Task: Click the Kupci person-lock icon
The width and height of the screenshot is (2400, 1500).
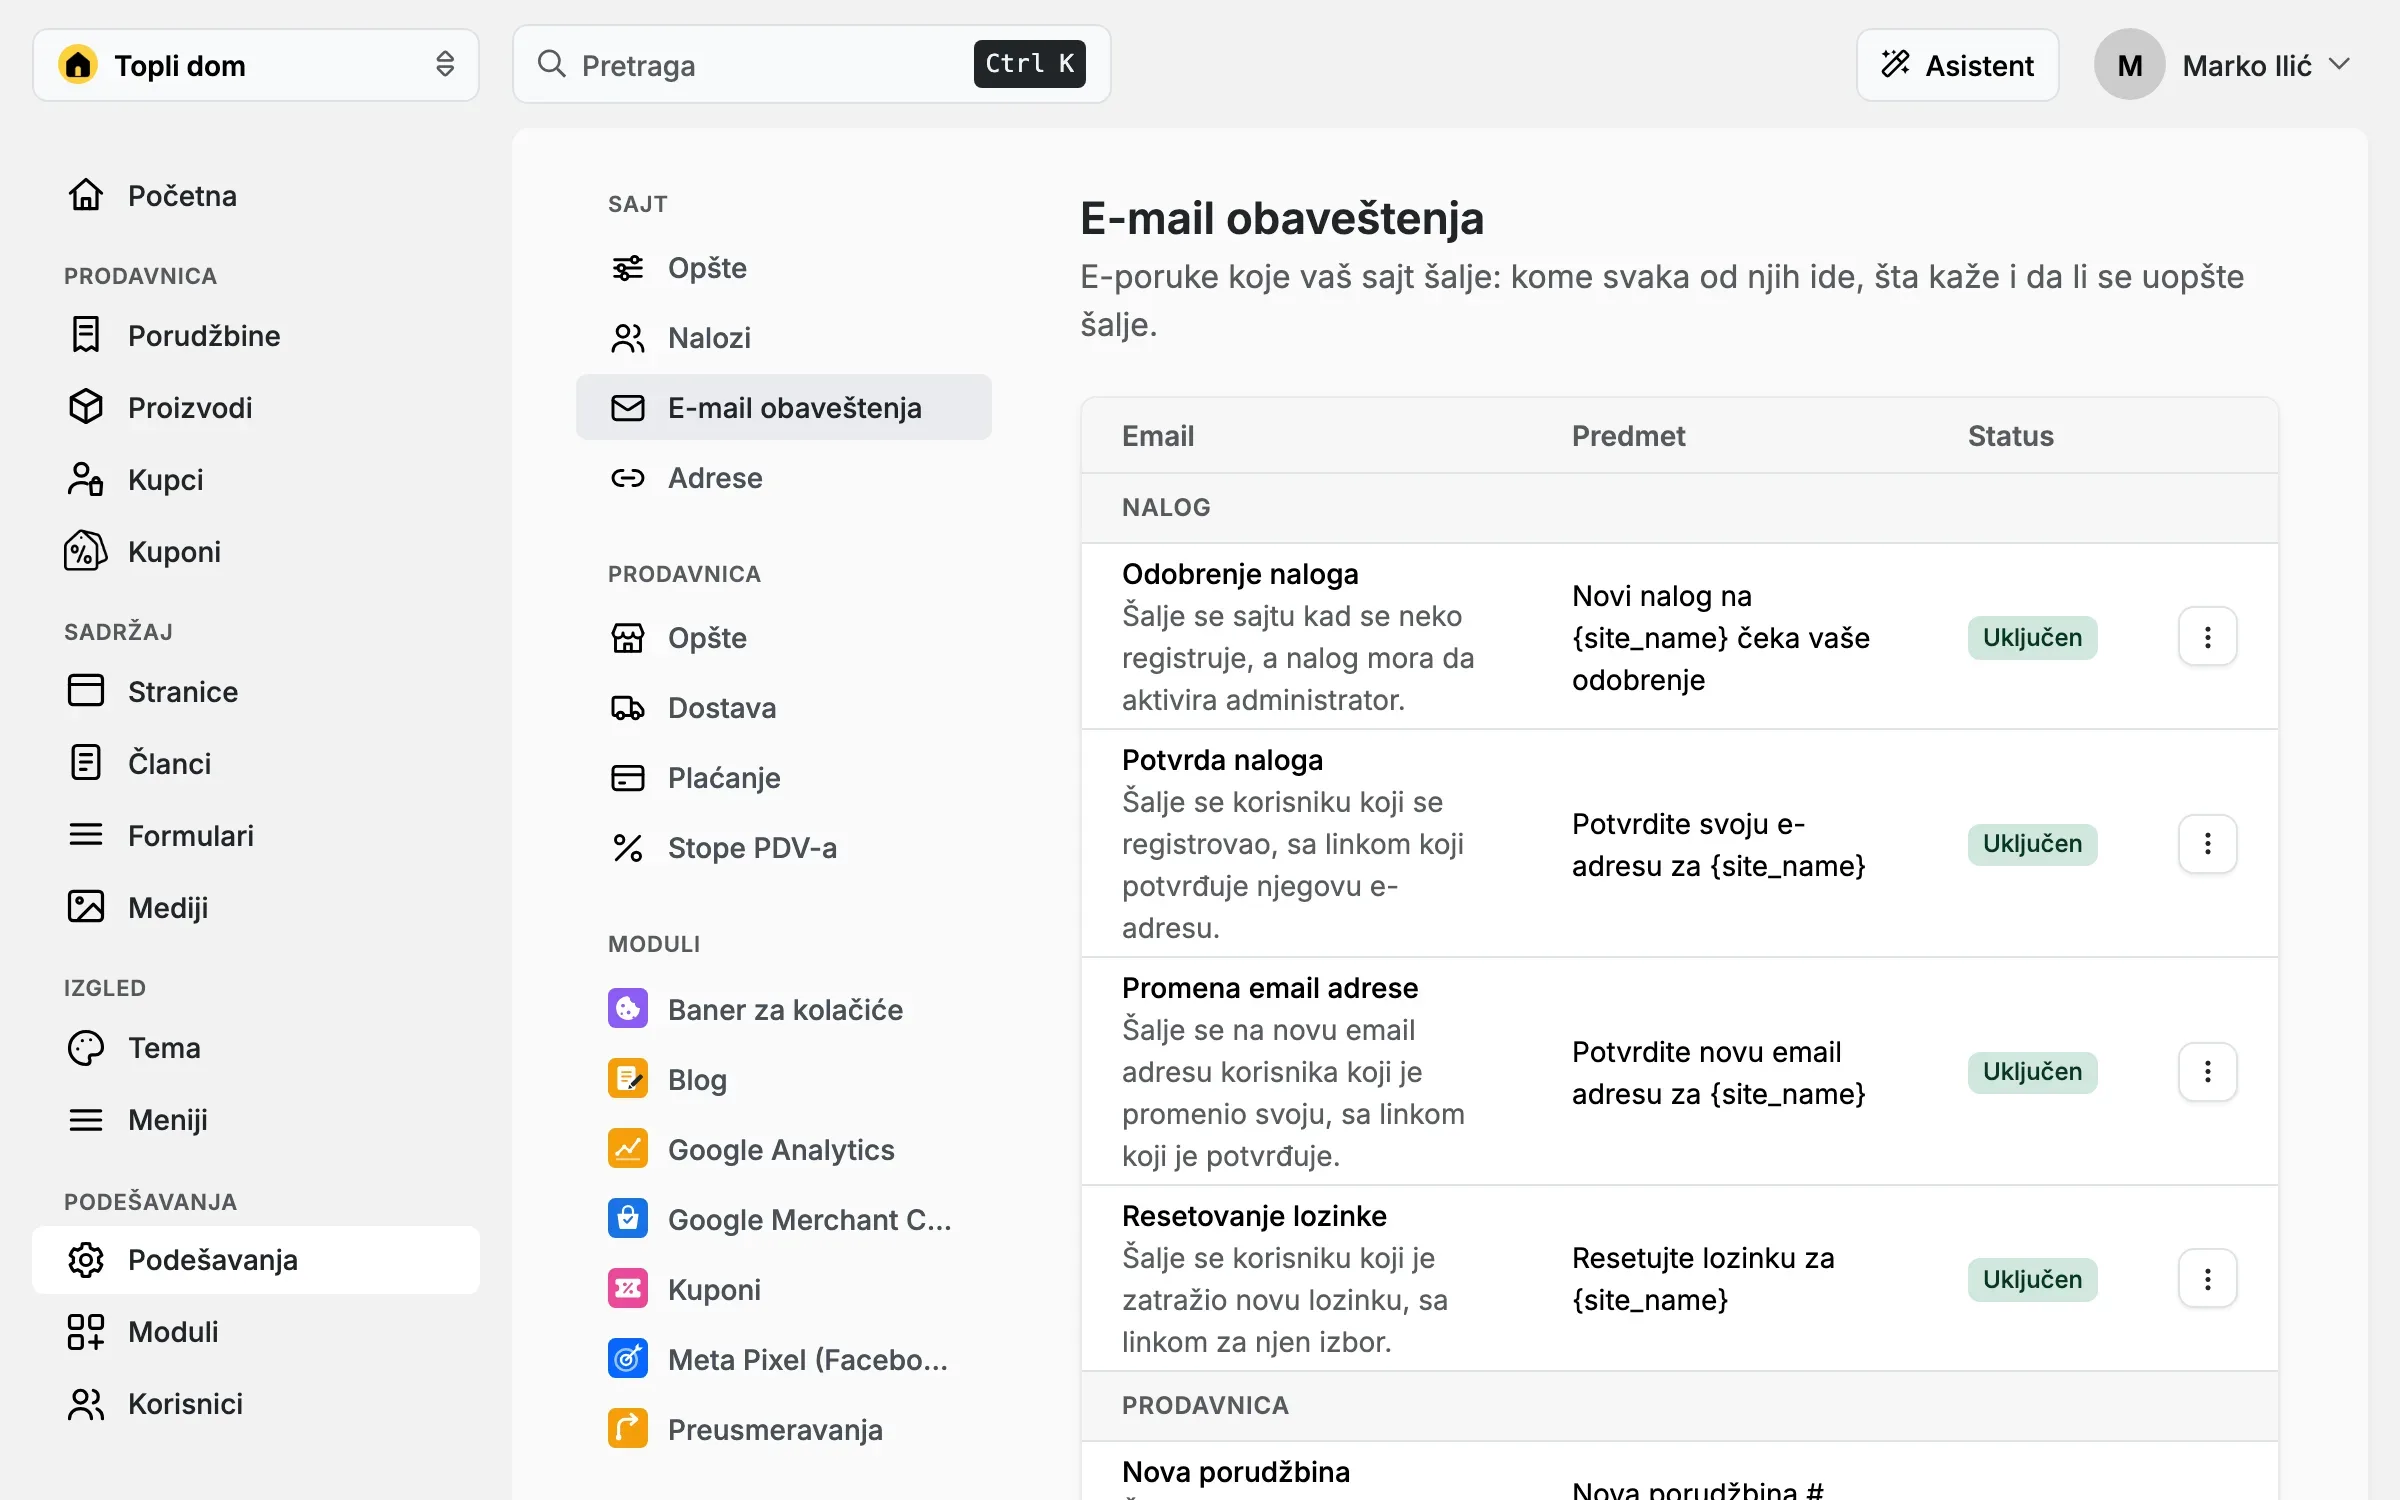Action: tap(86, 479)
